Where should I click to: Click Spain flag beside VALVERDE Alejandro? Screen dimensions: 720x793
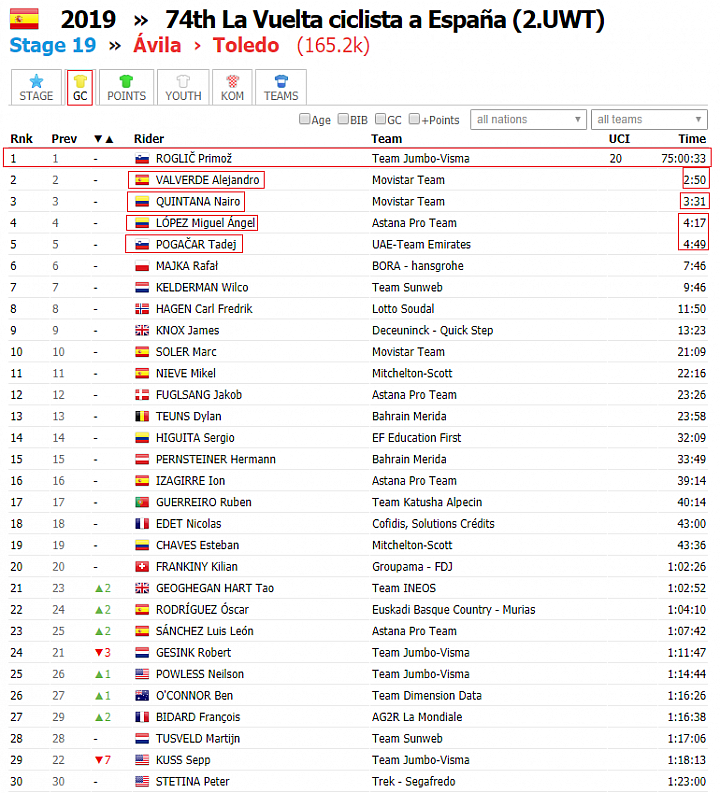click(142, 180)
